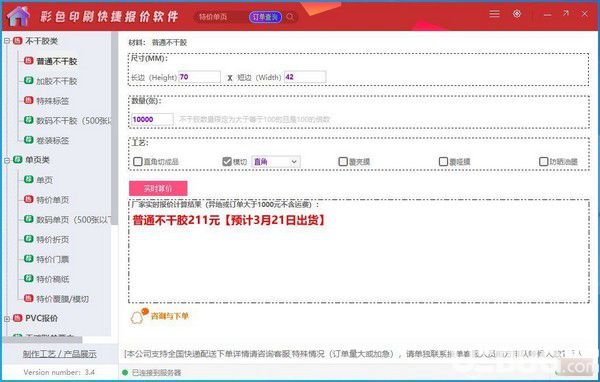The height and width of the screenshot is (382, 600).
Task: Select 卷装标签 in the tree
Action: pyautogui.click(x=53, y=140)
